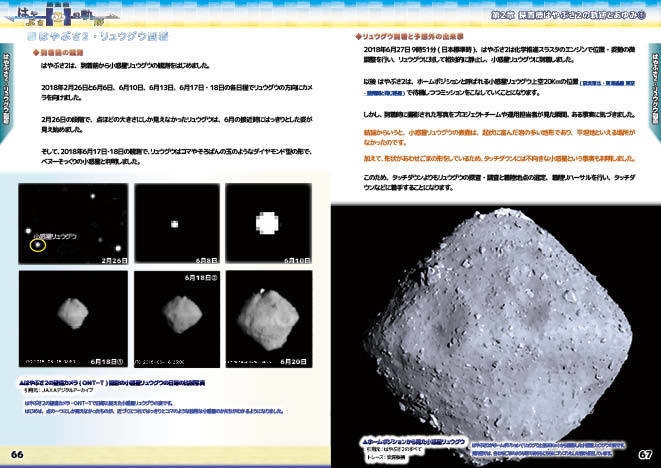Screen dimensions: 661x468
Task: Click page number 67
Action: pyautogui.click(x=645, y=455)
